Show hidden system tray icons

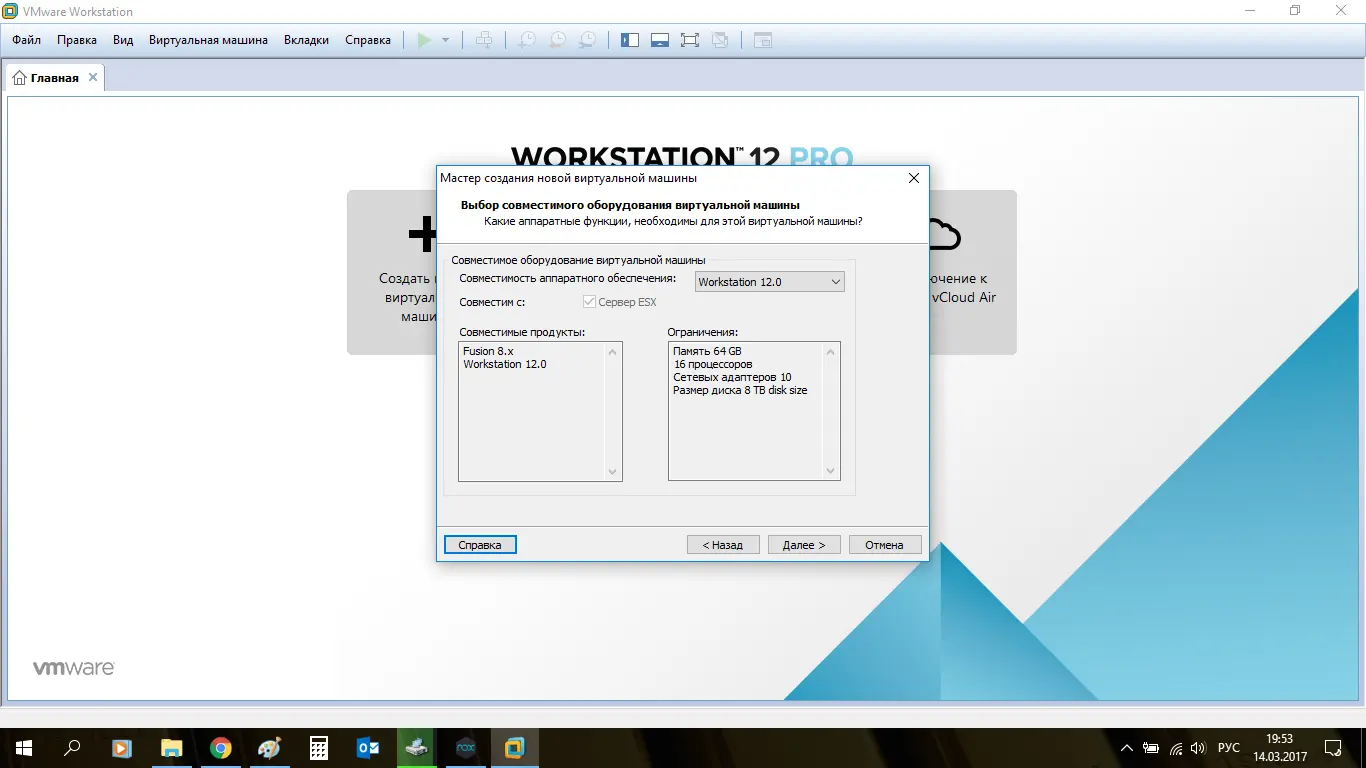[x=1127, y=748]
